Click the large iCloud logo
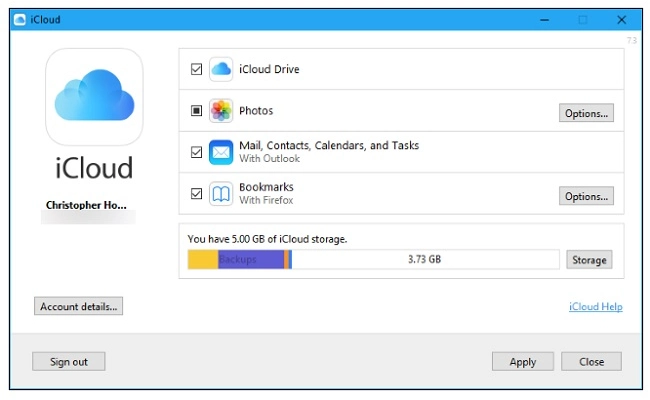Screen dimensions: 650x400 tap(94, 98)
